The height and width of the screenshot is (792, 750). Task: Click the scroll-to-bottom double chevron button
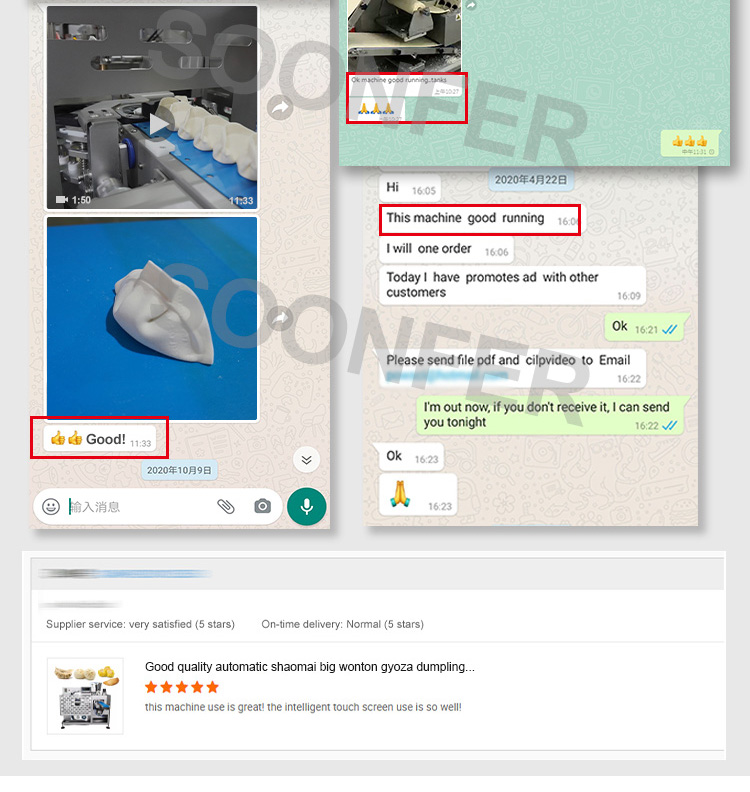point(306,460)
